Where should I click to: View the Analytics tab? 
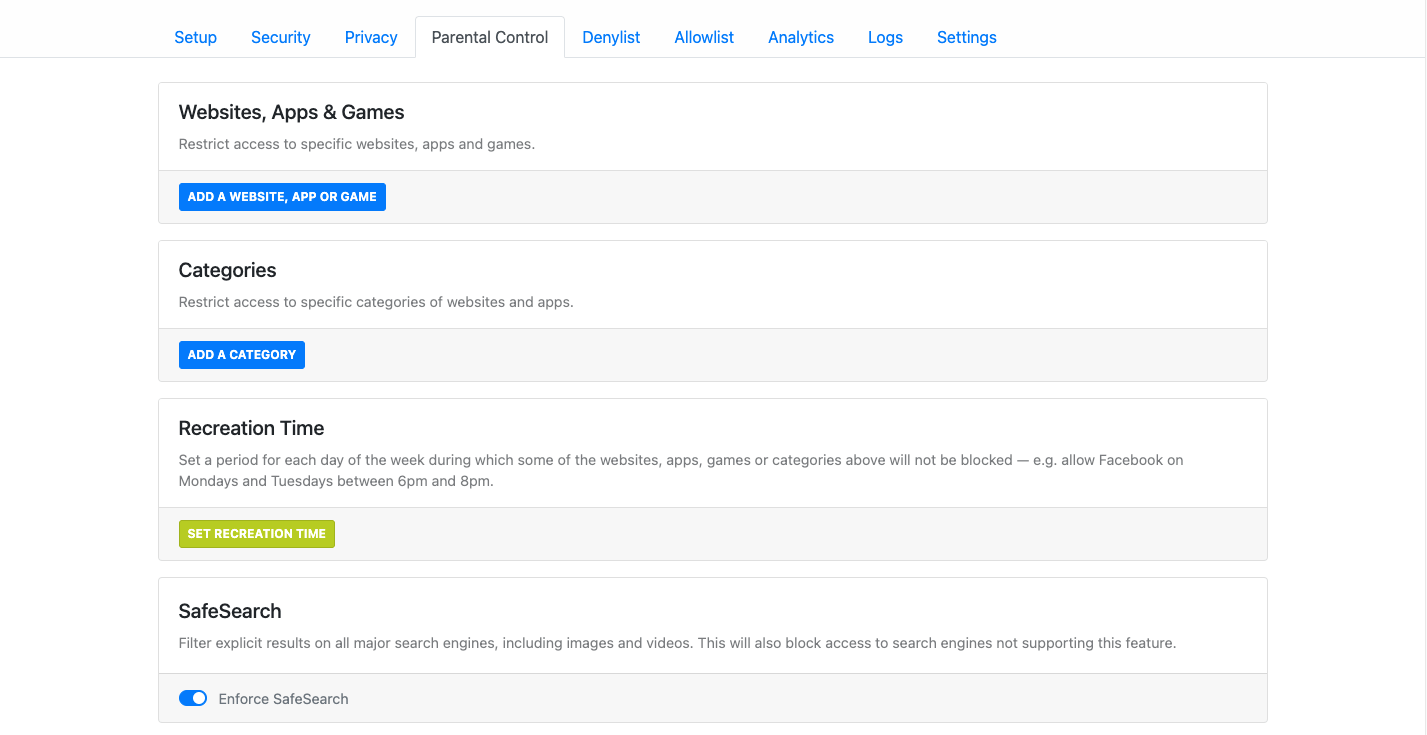[800, 37]
